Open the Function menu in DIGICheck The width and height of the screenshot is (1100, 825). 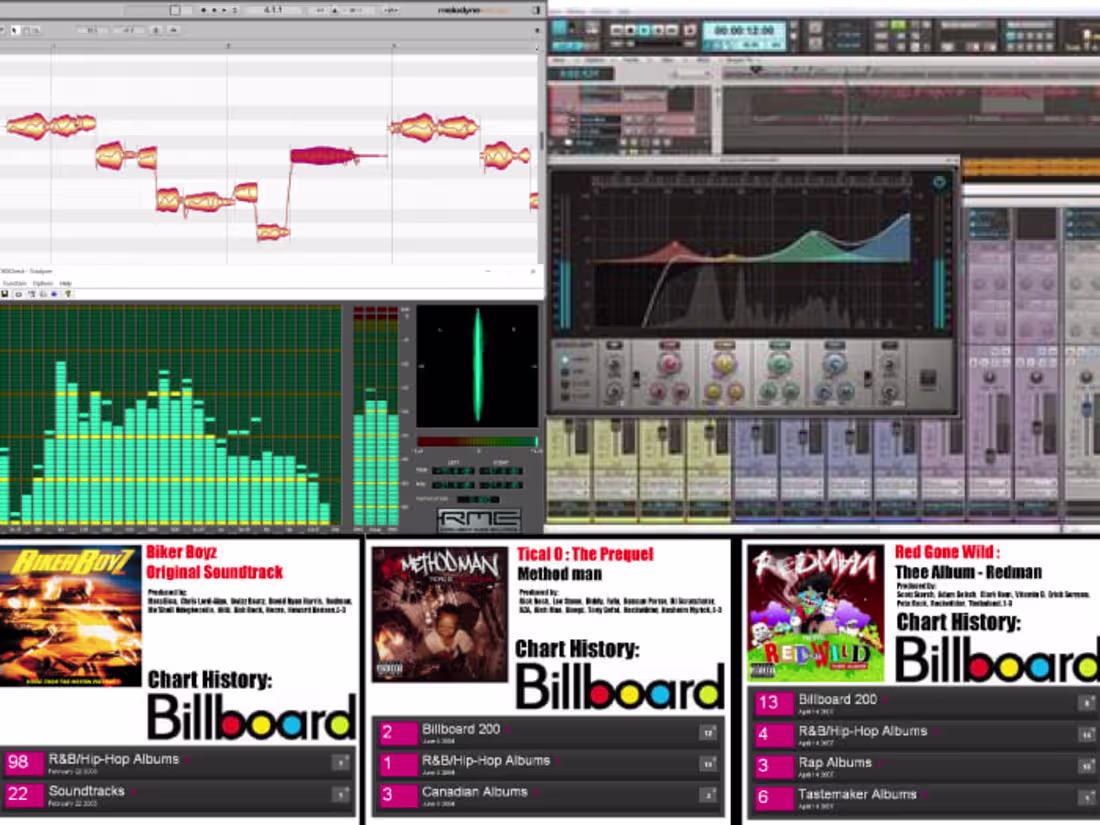pos(15,285)
